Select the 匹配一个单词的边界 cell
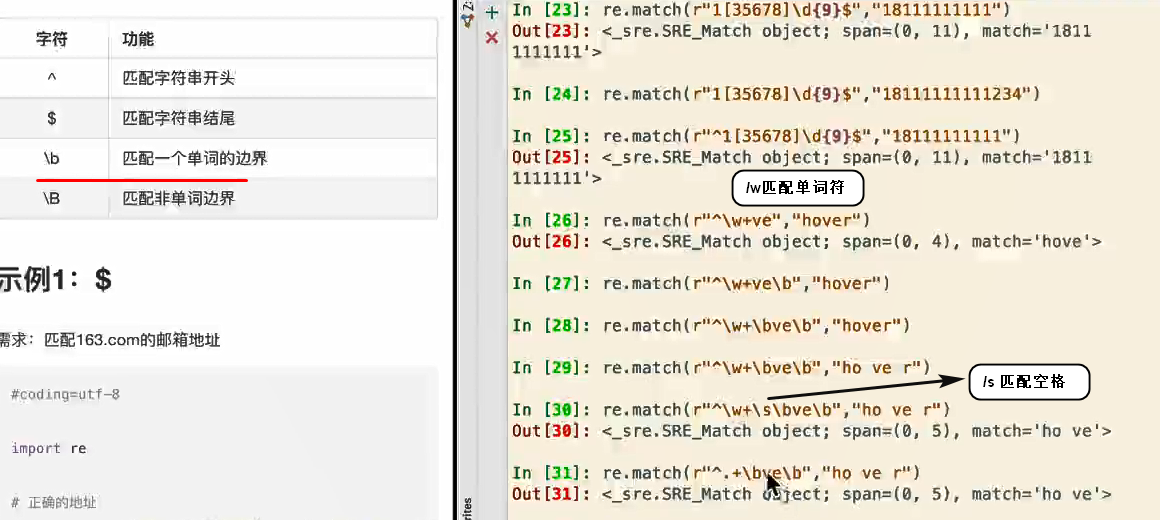The height and width of the screenshot is (520, 1160). pyautogui.click(x=195, y=158)
